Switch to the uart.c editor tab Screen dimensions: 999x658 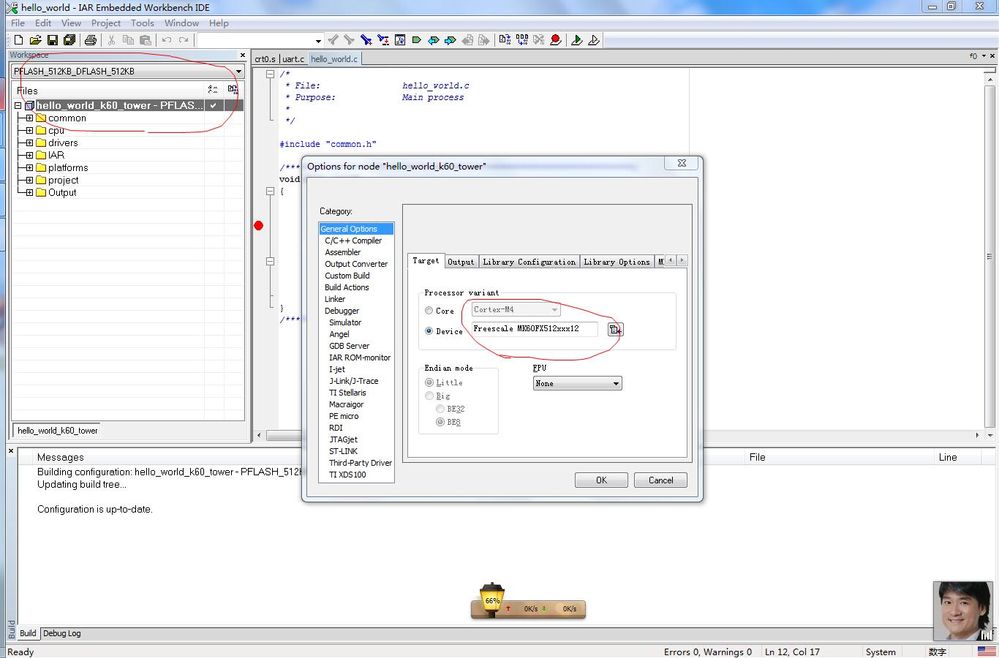tap(293, 59)
